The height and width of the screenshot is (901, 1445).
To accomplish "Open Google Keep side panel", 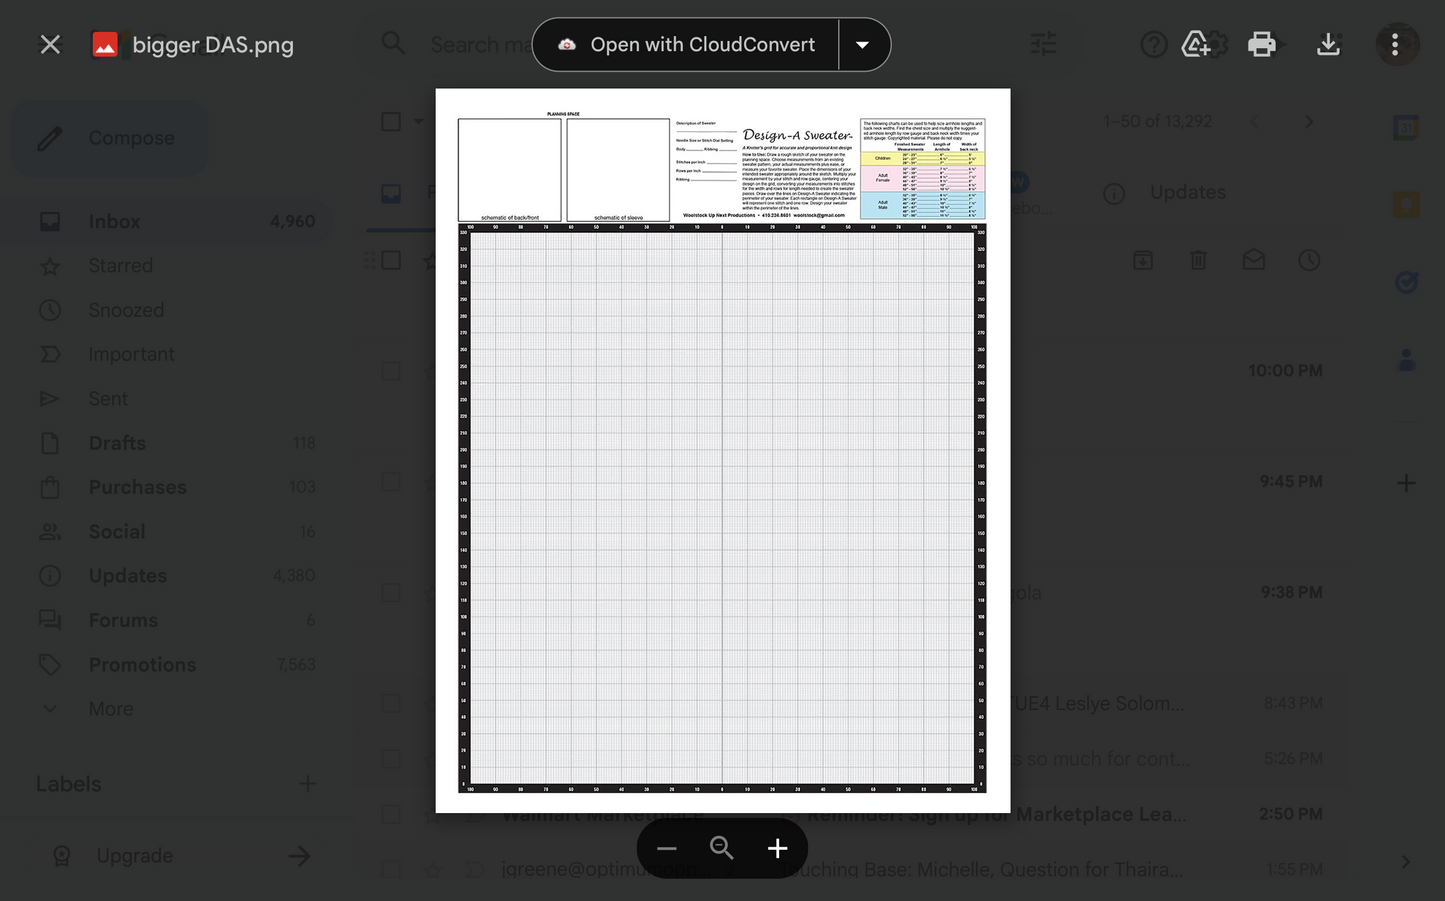I will (x=1406, y=203).
